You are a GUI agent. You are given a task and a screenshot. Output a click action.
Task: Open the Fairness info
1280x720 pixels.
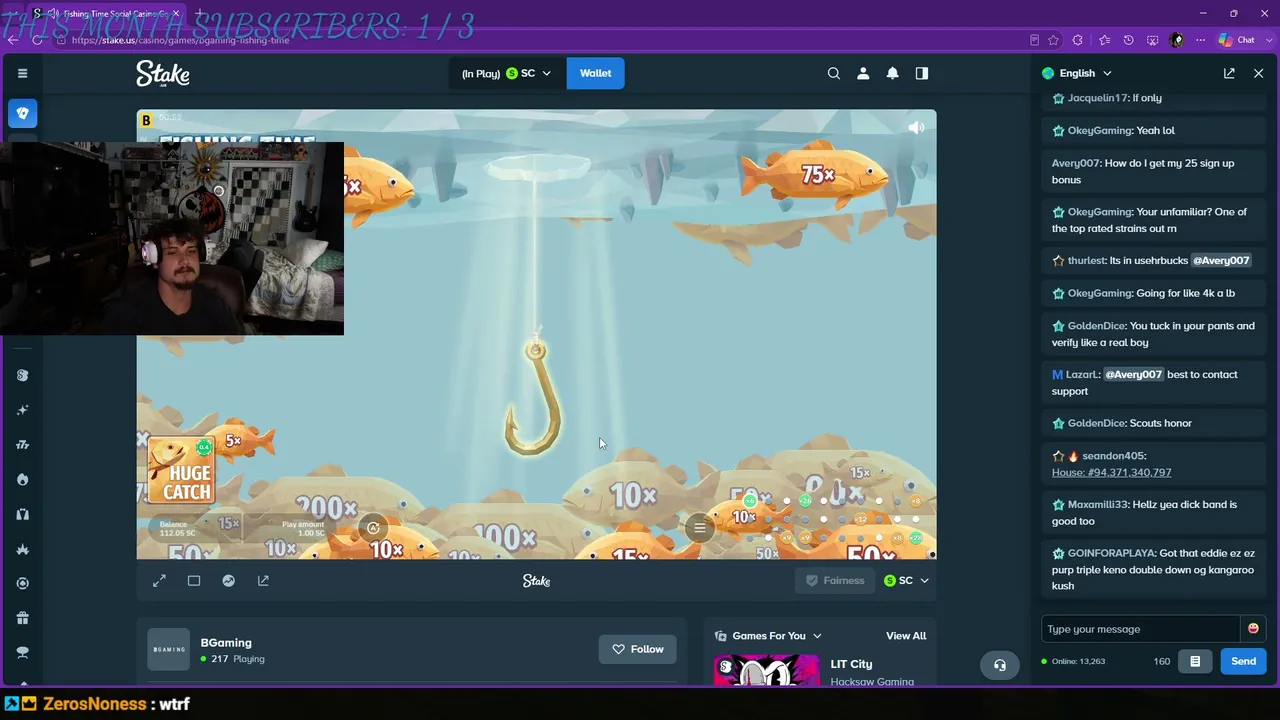pos(835,581)
